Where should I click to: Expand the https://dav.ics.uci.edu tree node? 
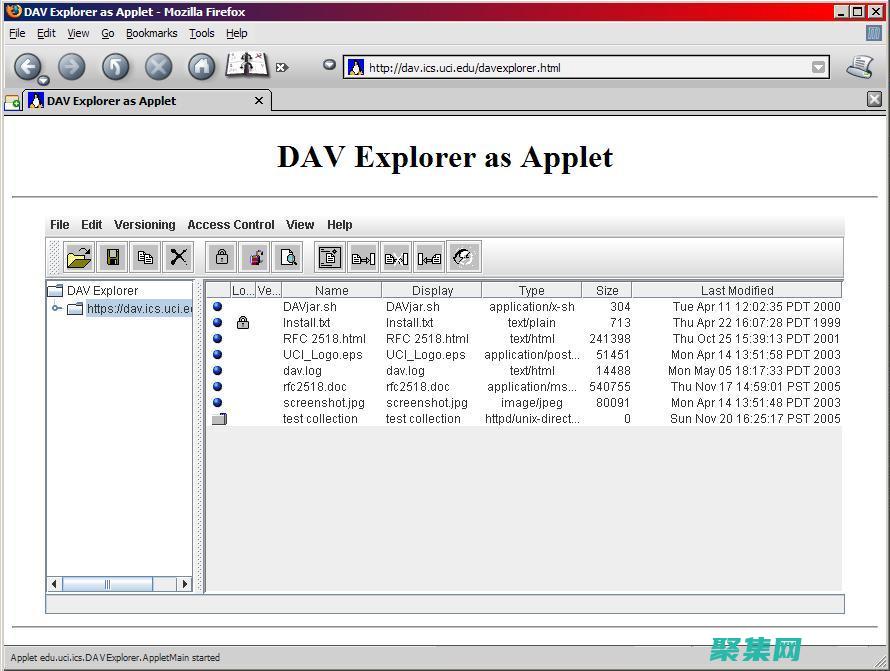pos(58,308)
